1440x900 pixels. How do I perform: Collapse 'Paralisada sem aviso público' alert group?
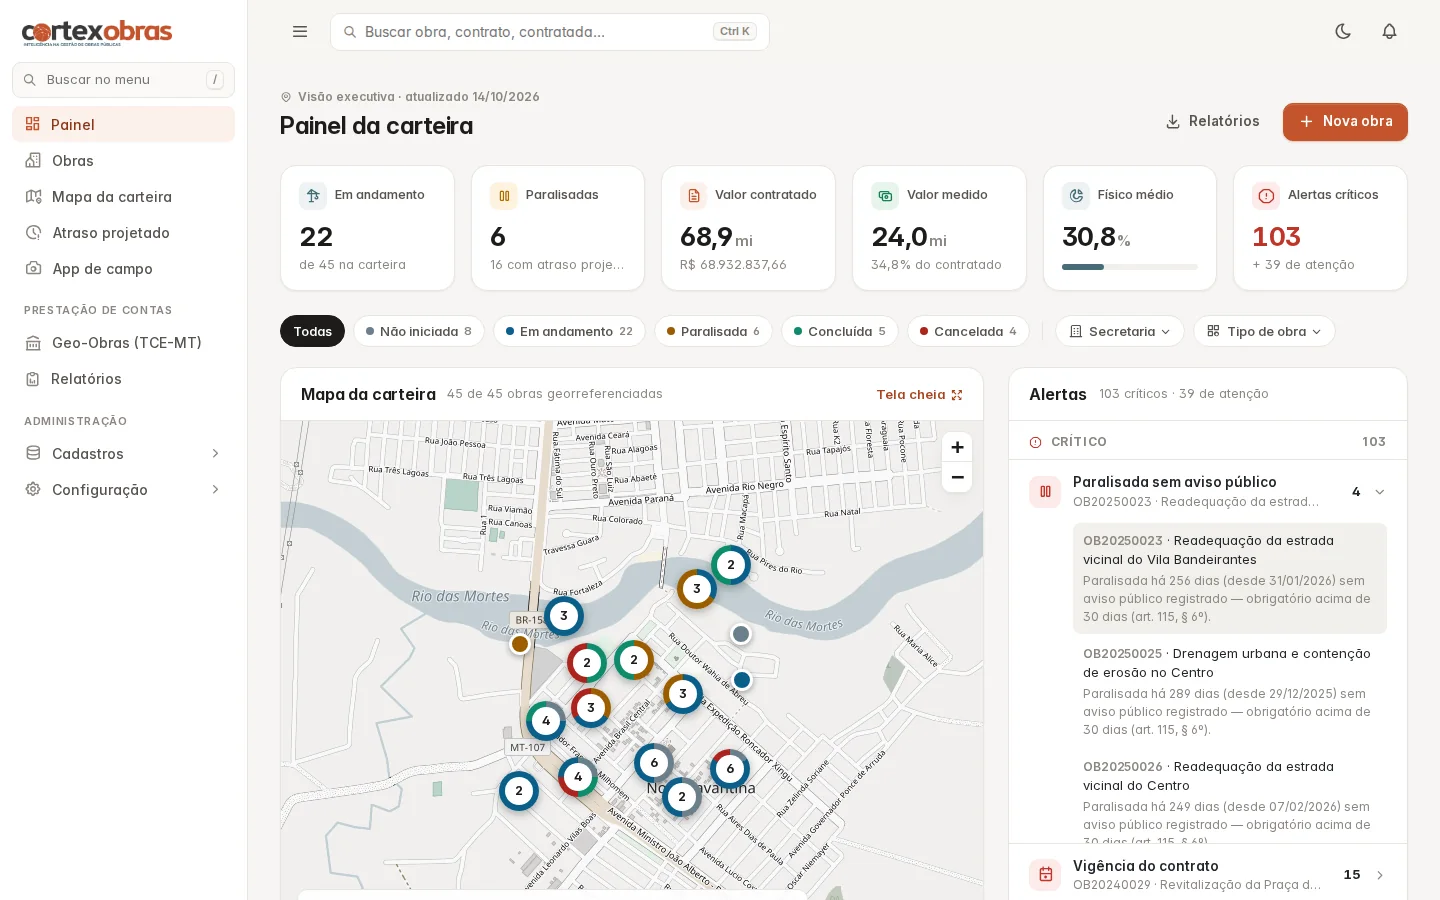click(x=1380, y=492)
